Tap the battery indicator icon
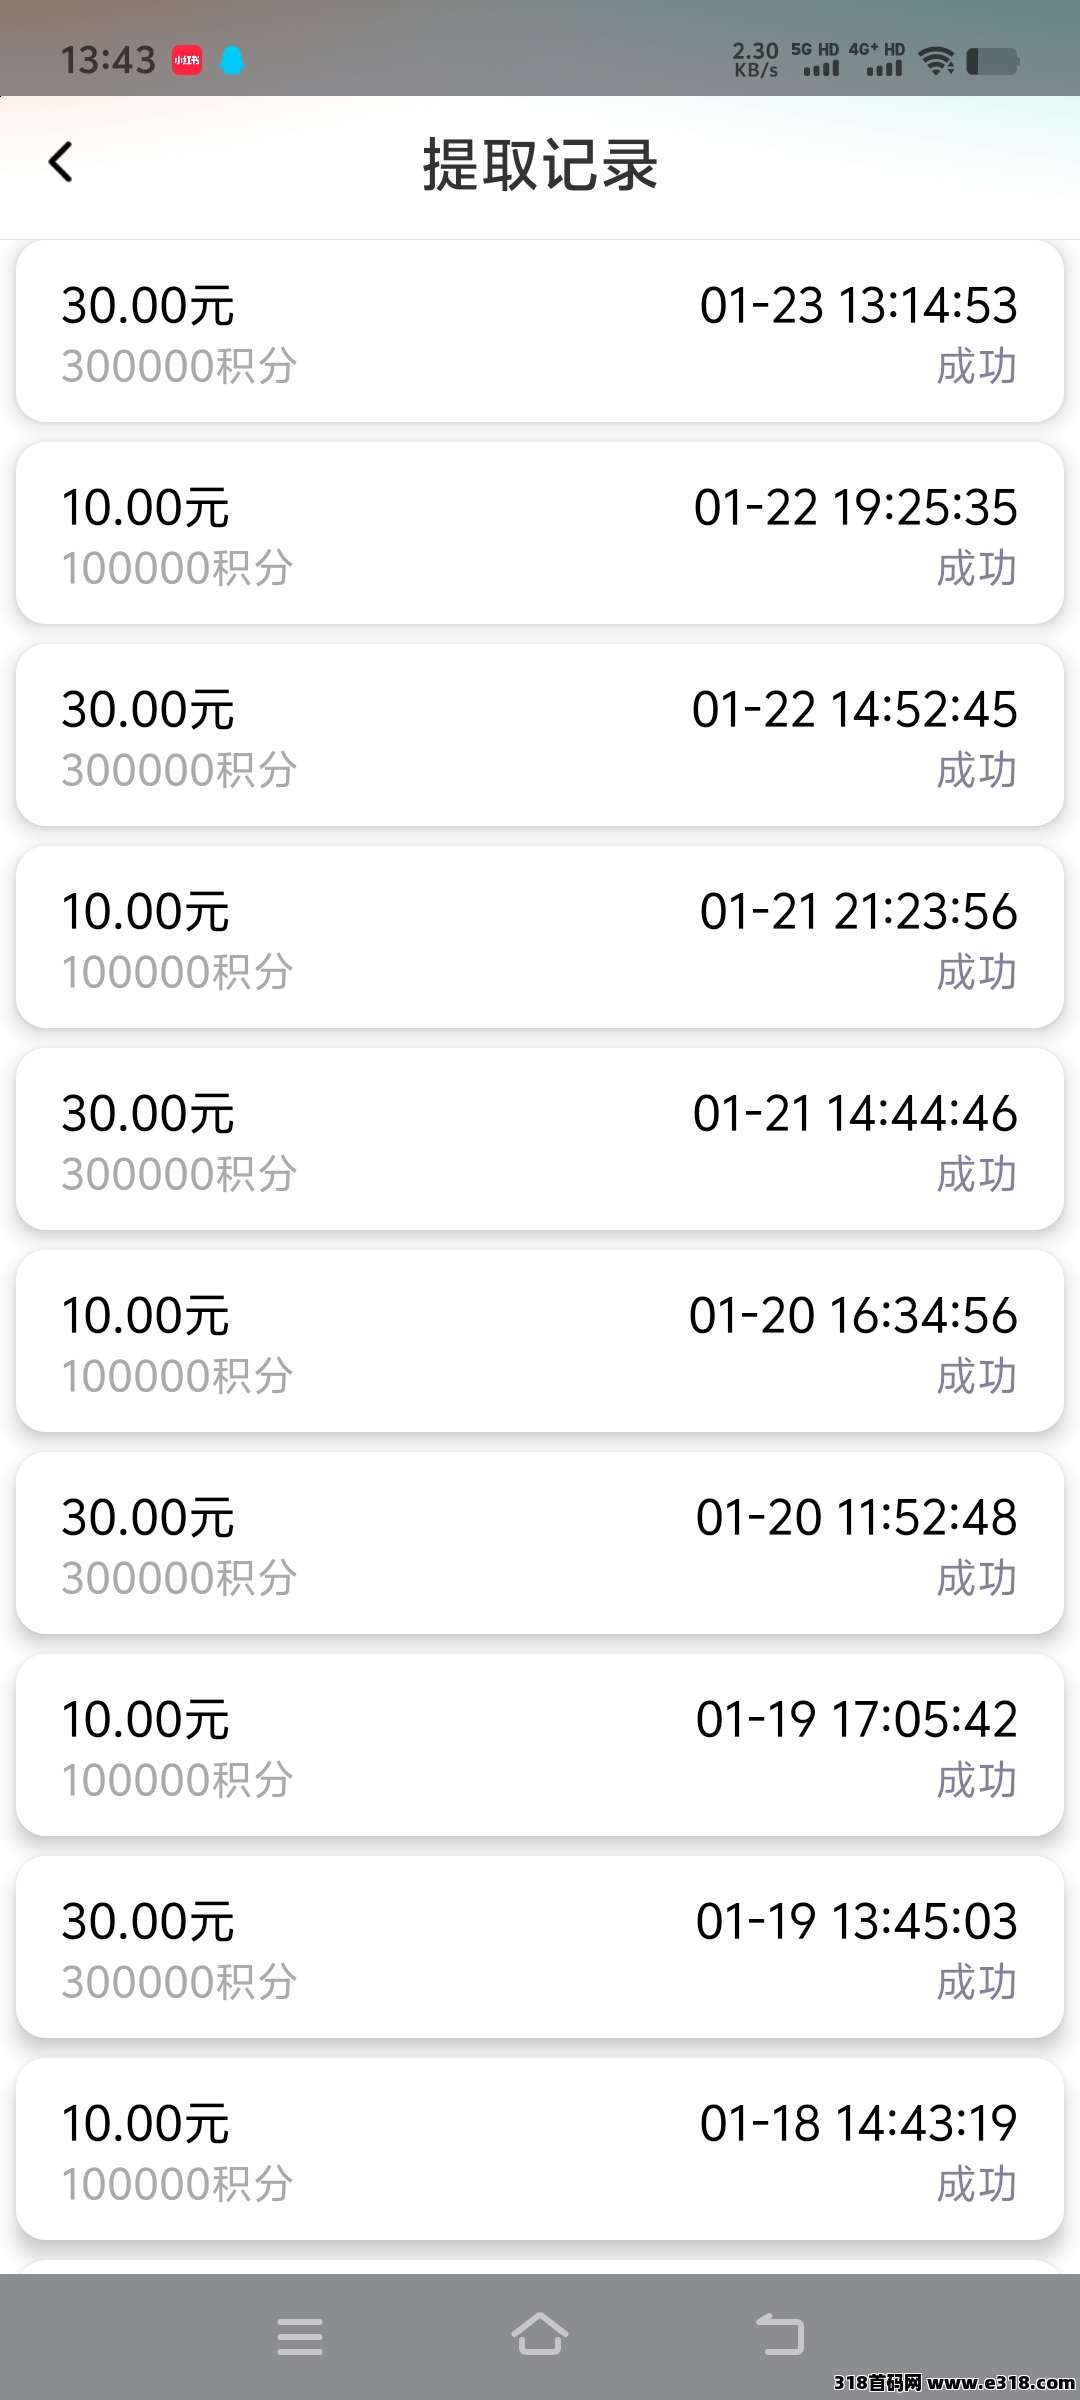Viewport: 1080px width, 2400px height. 992,61
